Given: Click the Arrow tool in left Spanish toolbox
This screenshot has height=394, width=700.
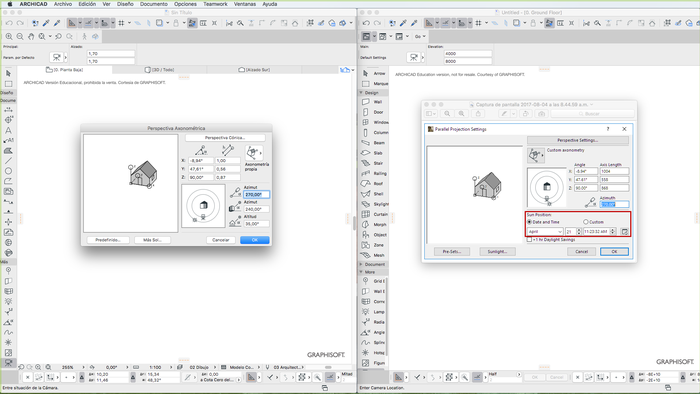Looking at the screenshot, I should click(x=8, y=73).
